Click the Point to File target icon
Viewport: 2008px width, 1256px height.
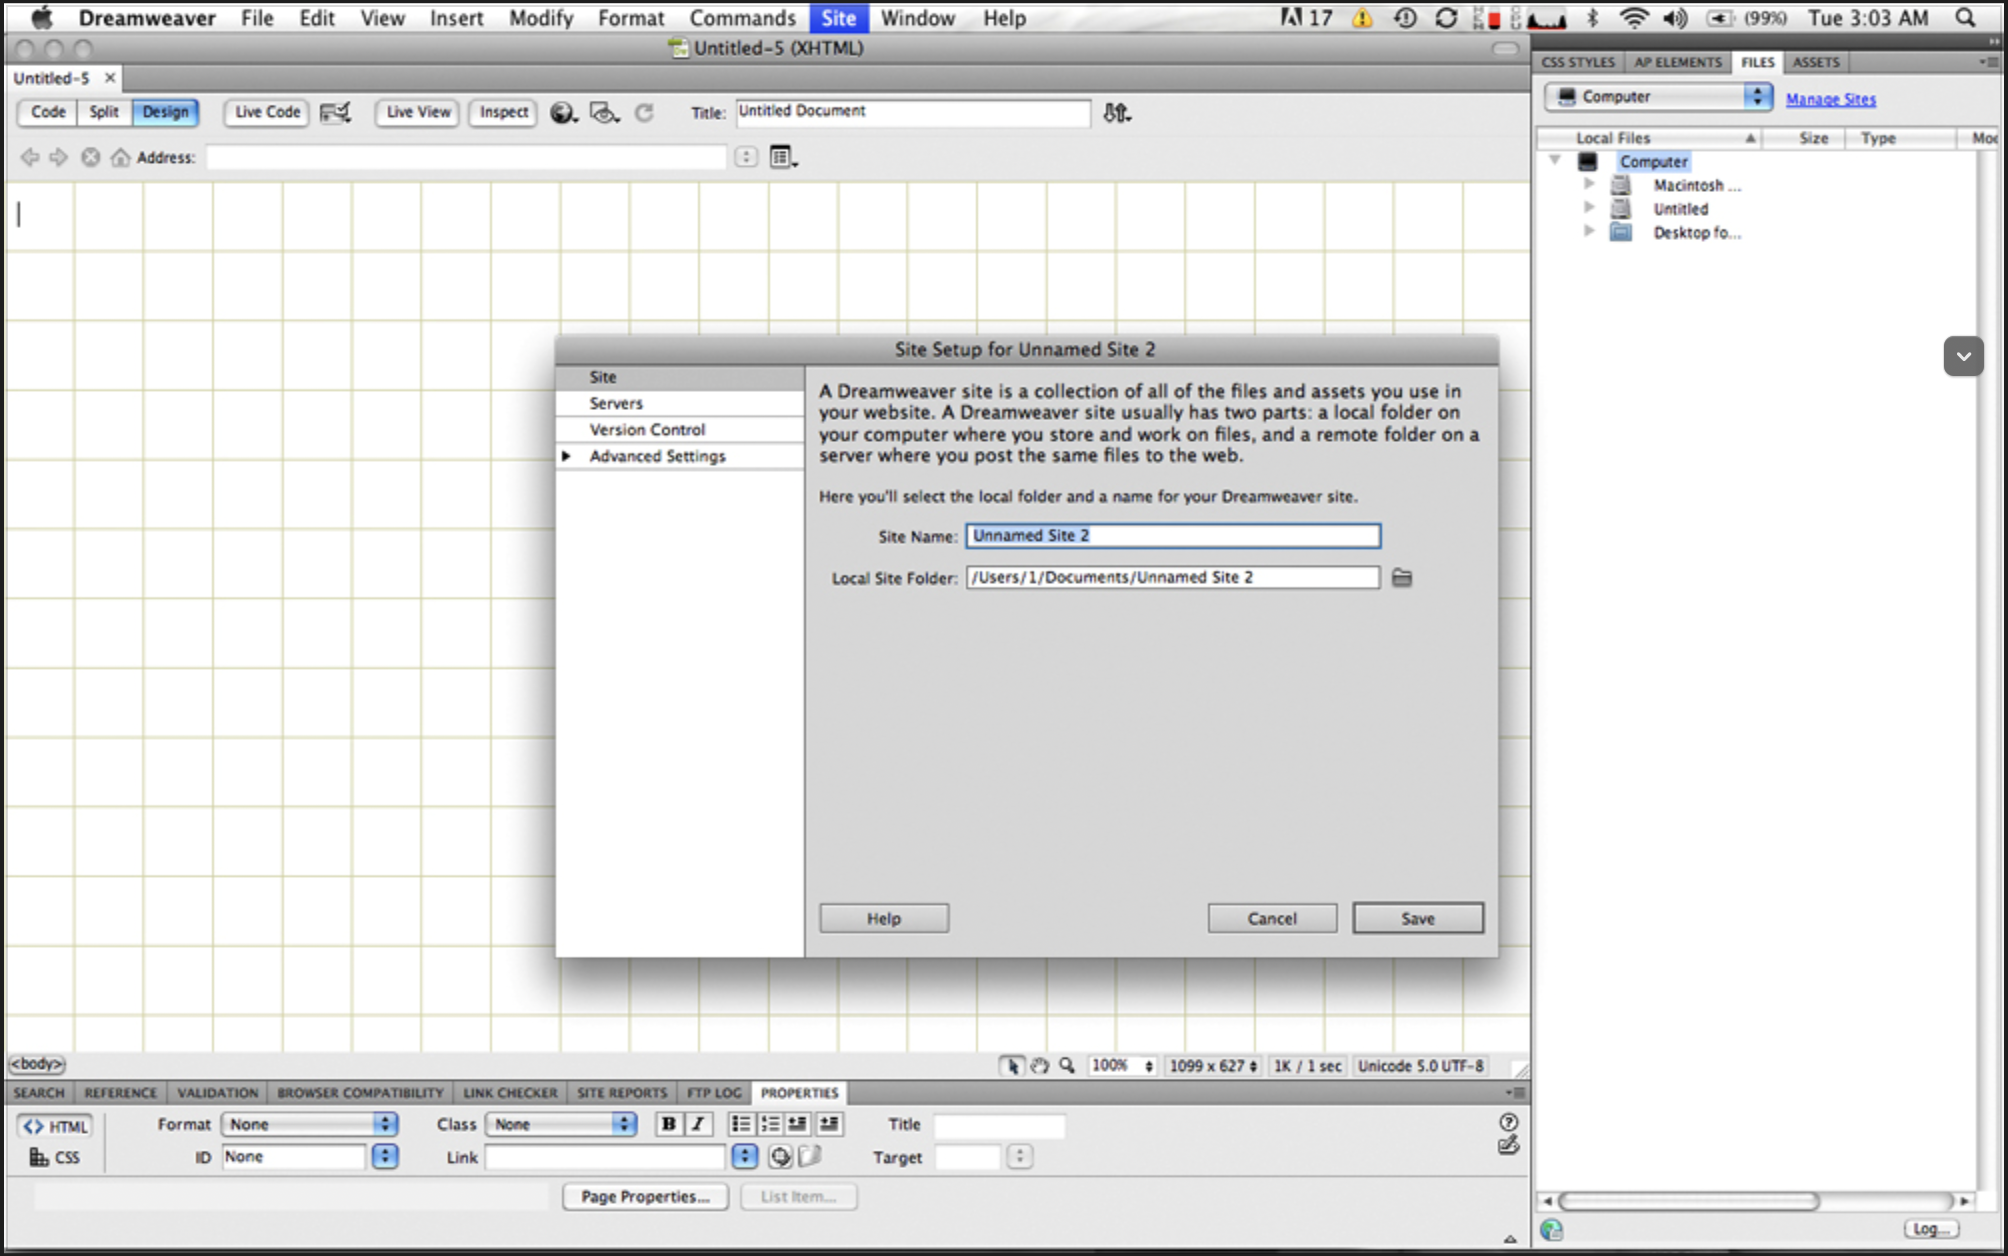780,1157
